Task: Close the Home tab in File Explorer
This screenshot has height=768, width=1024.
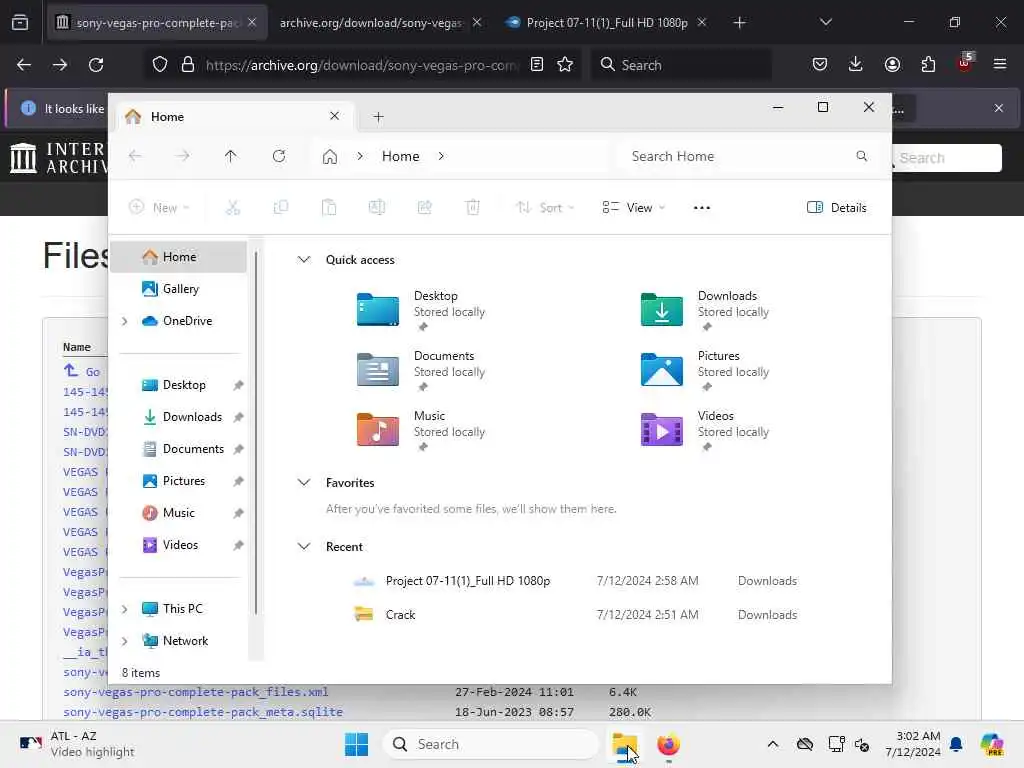Action: click(x=334, y=116)
